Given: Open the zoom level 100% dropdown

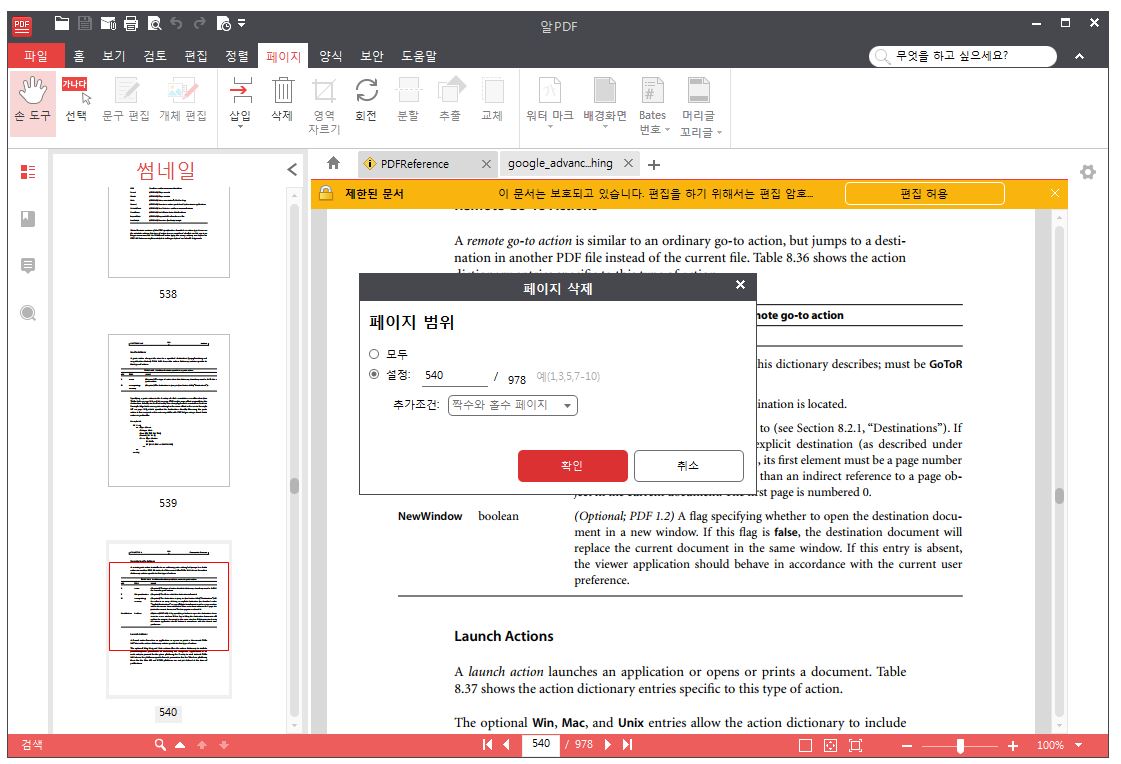Looking at the screenshot, I should [x=1078, y=745].
